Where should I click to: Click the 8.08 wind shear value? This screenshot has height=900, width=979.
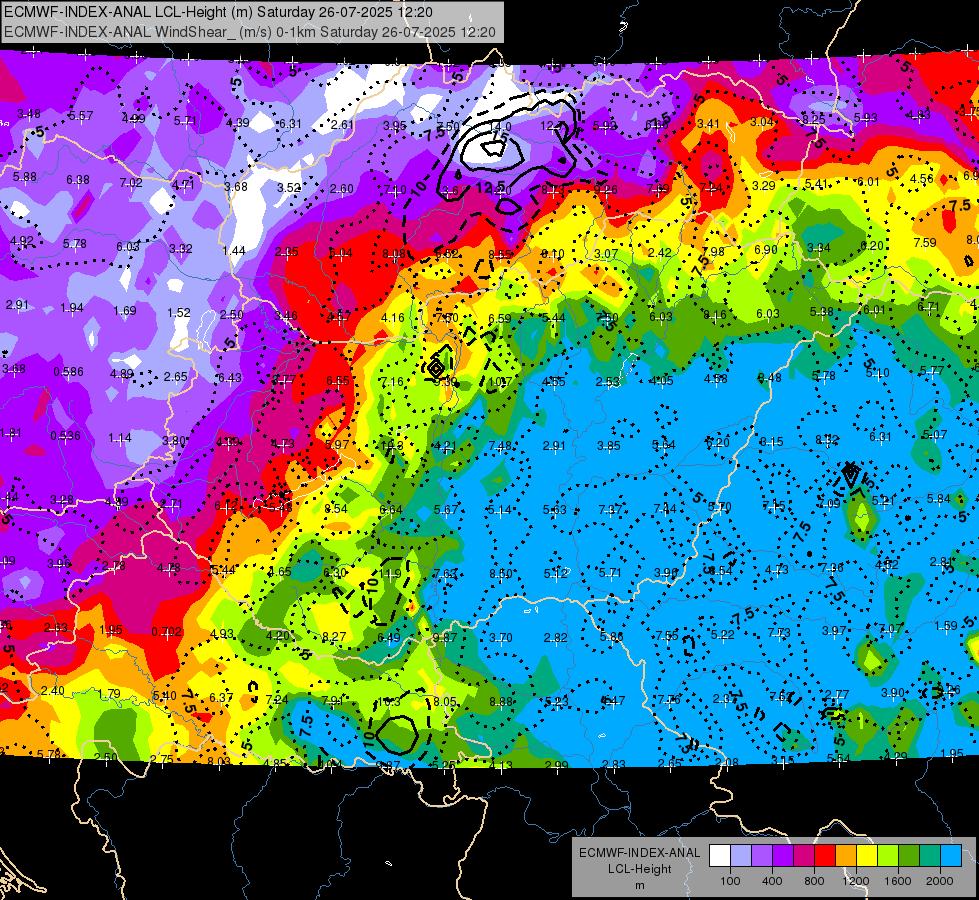[394, 254]
